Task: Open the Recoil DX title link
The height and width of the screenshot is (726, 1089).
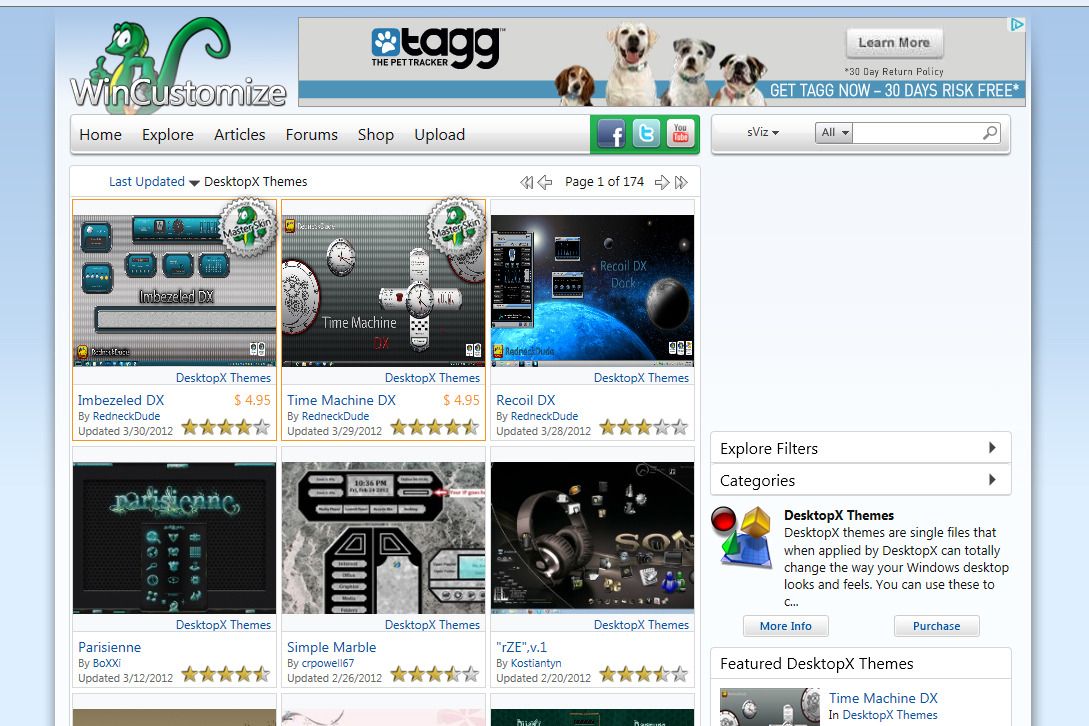Action: pyautogui.click(x=526, y=400)
